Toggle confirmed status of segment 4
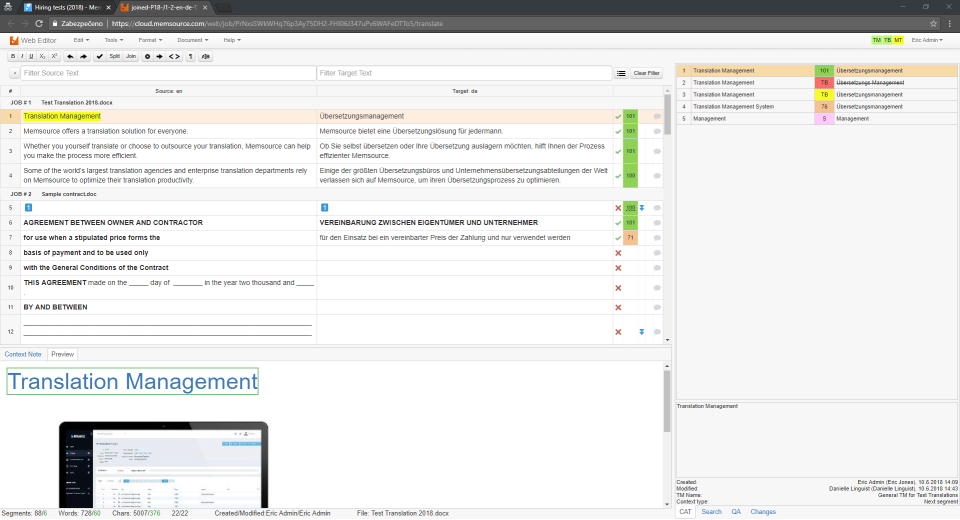960x520 pixels. [618, 176]
